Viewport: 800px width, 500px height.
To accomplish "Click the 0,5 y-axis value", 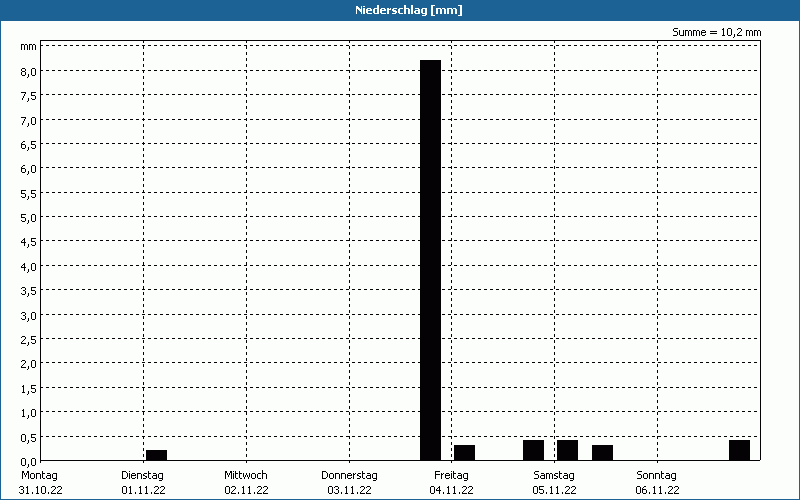I will (29, 438).
